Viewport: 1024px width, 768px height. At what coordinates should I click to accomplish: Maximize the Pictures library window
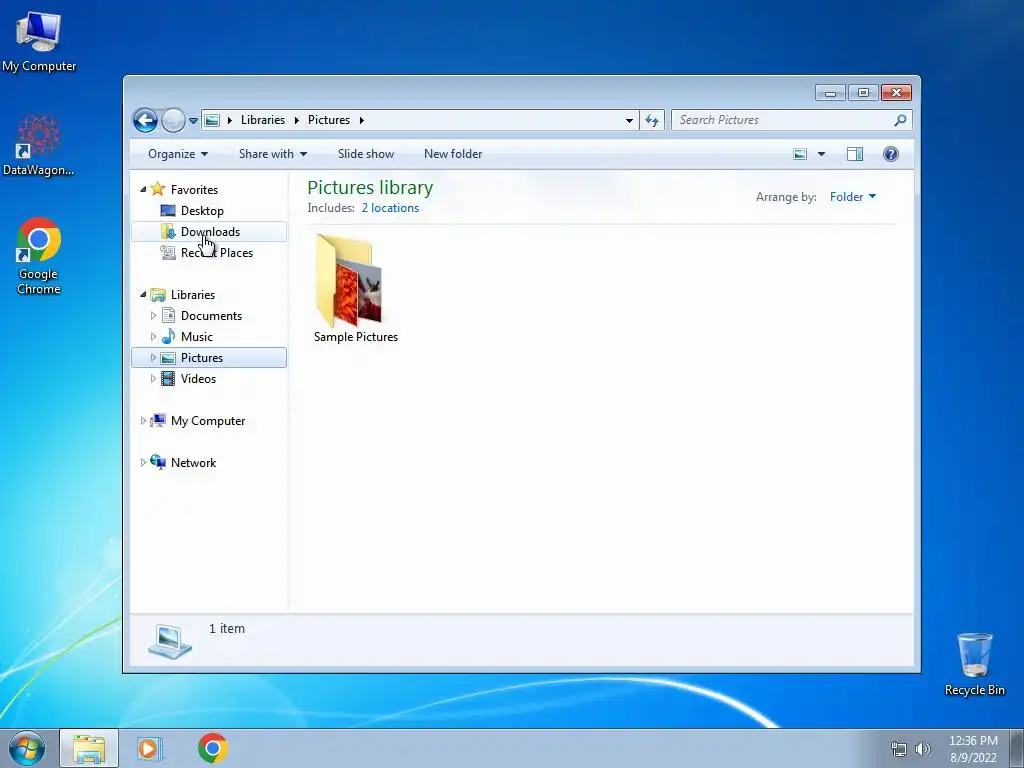pos(863,93)
